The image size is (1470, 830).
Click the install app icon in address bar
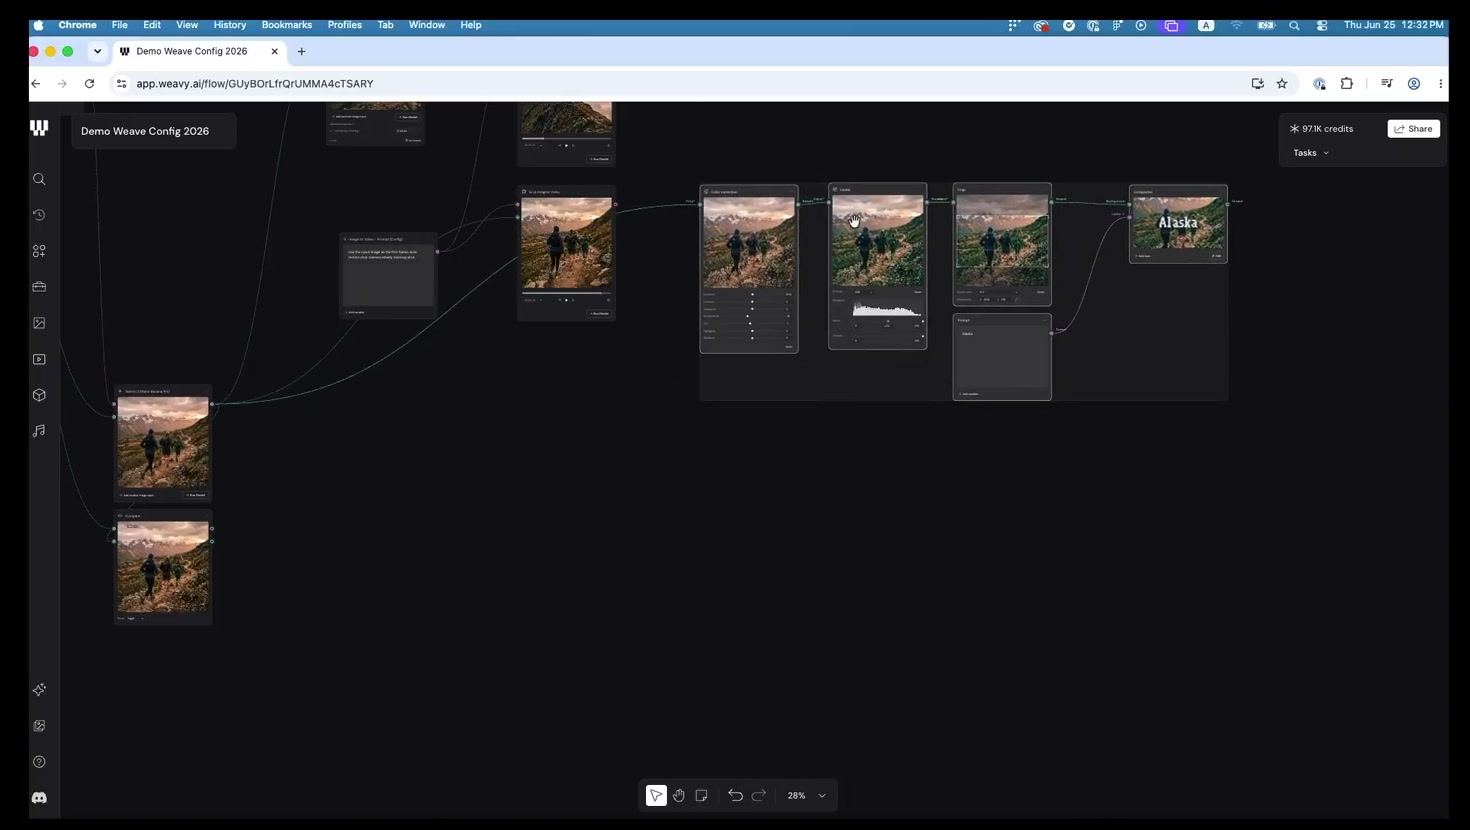point(1258,84)
